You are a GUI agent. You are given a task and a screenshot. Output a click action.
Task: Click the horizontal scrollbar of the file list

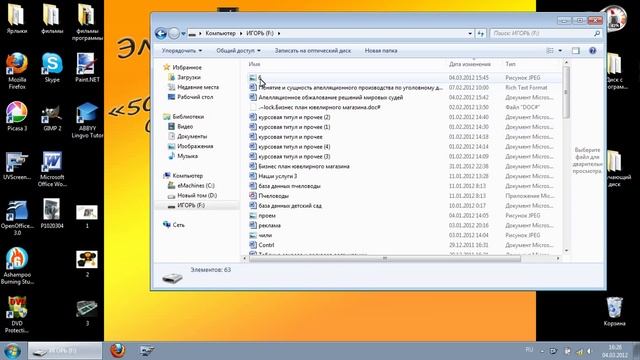(x=385, y=258)
